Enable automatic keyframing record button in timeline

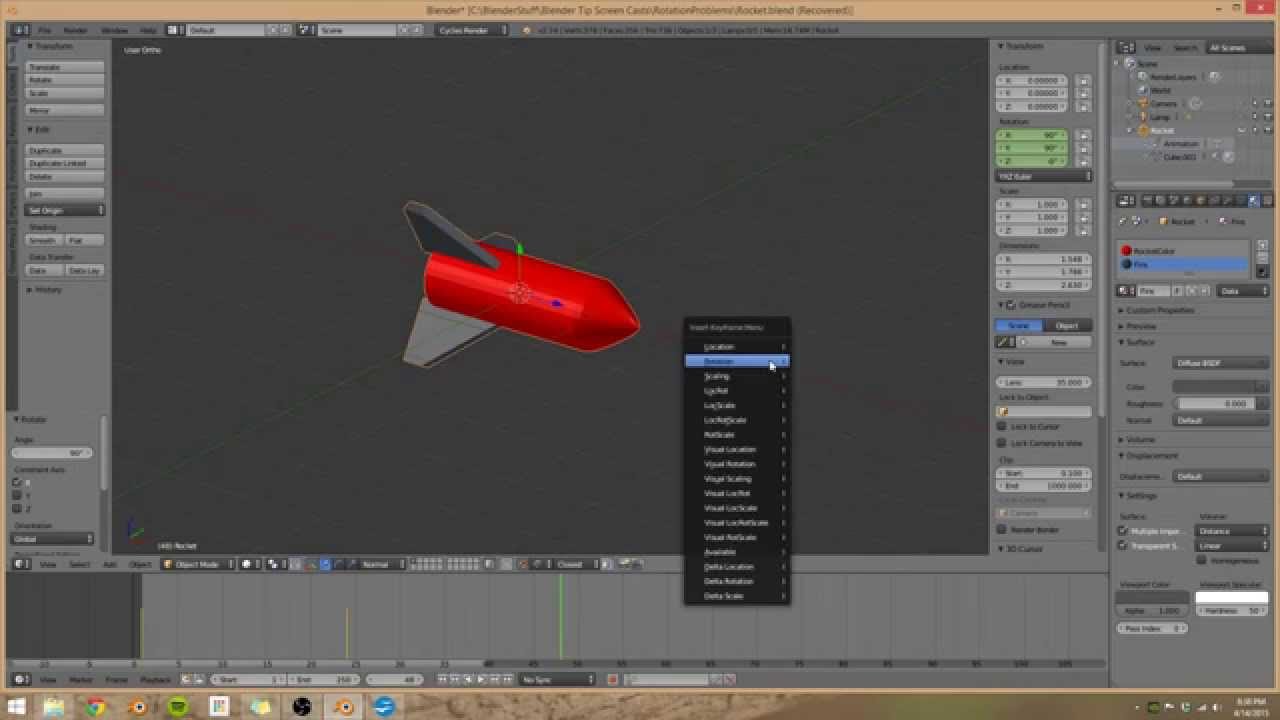(612, 680)
